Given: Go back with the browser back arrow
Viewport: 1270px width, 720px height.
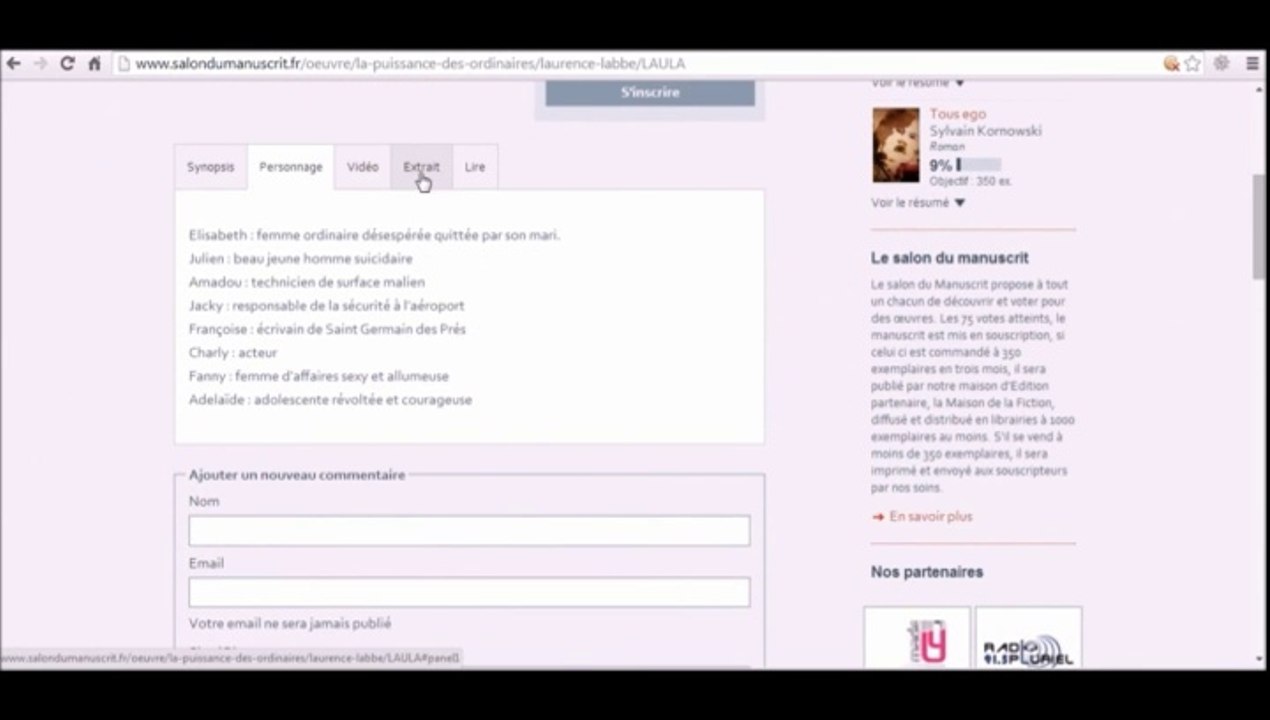Looking at the screenshot, I should coord(14,63).
